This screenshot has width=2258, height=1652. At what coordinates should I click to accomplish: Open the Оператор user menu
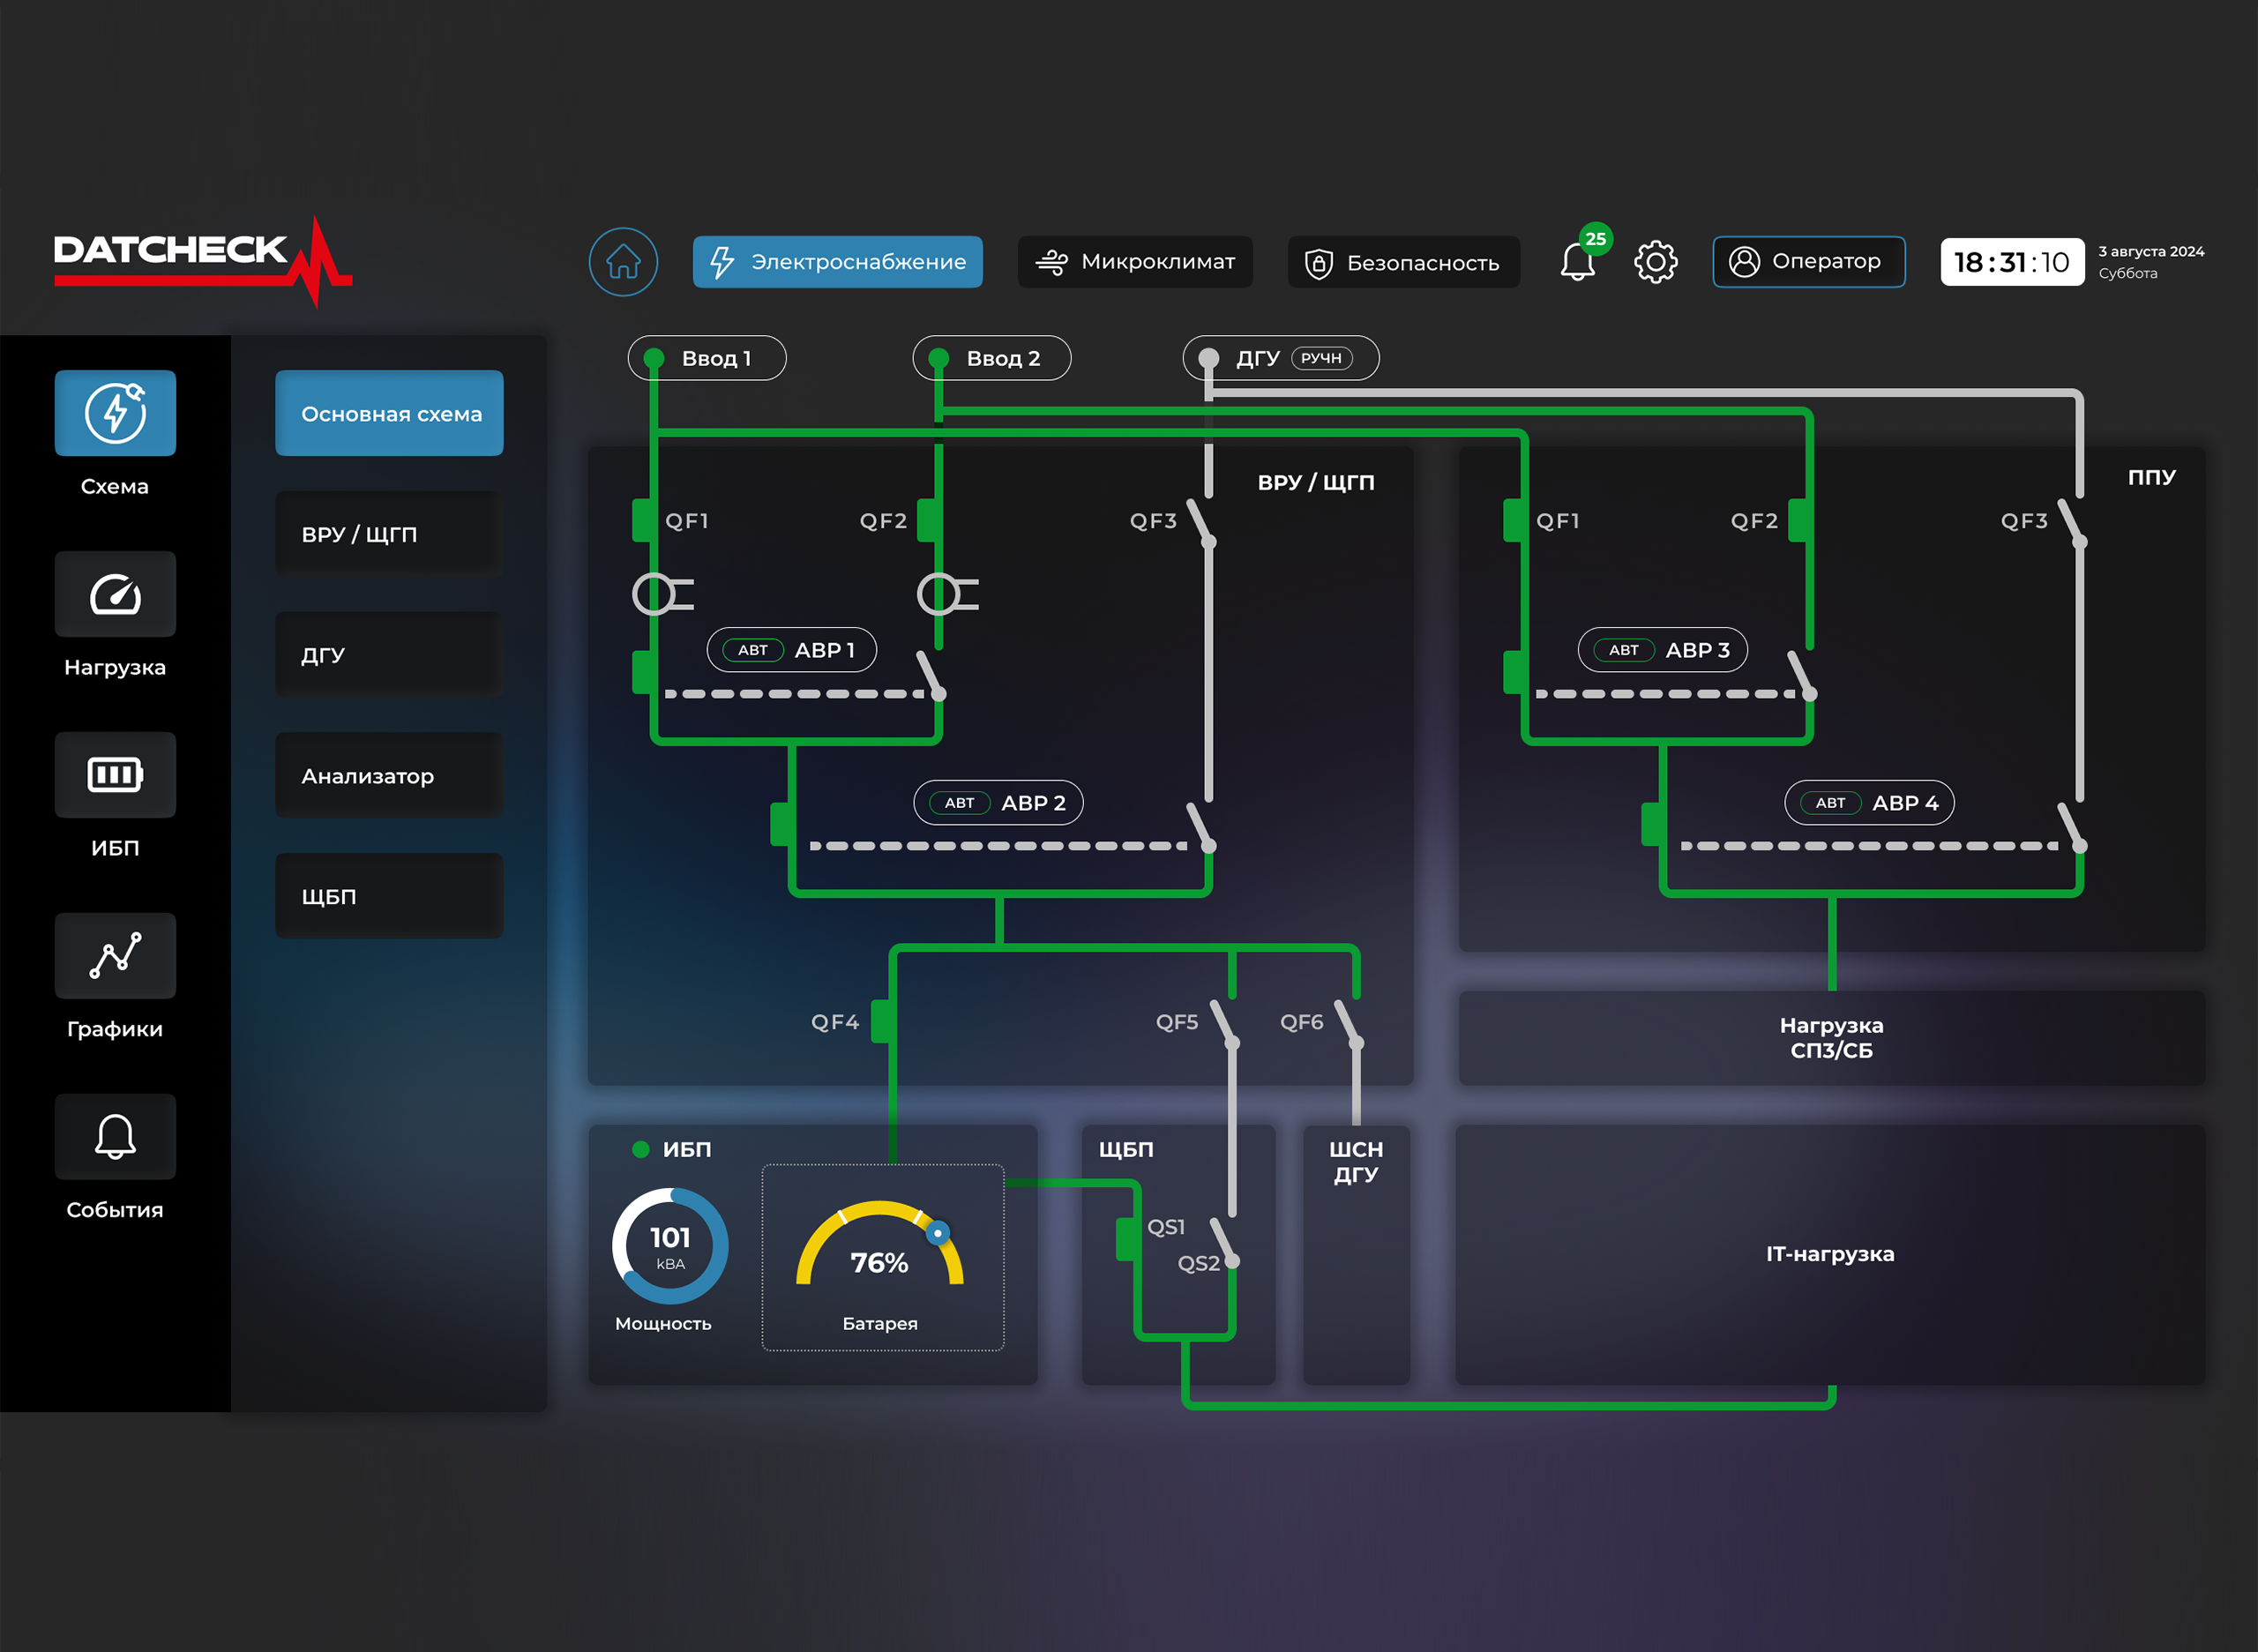1808,262
